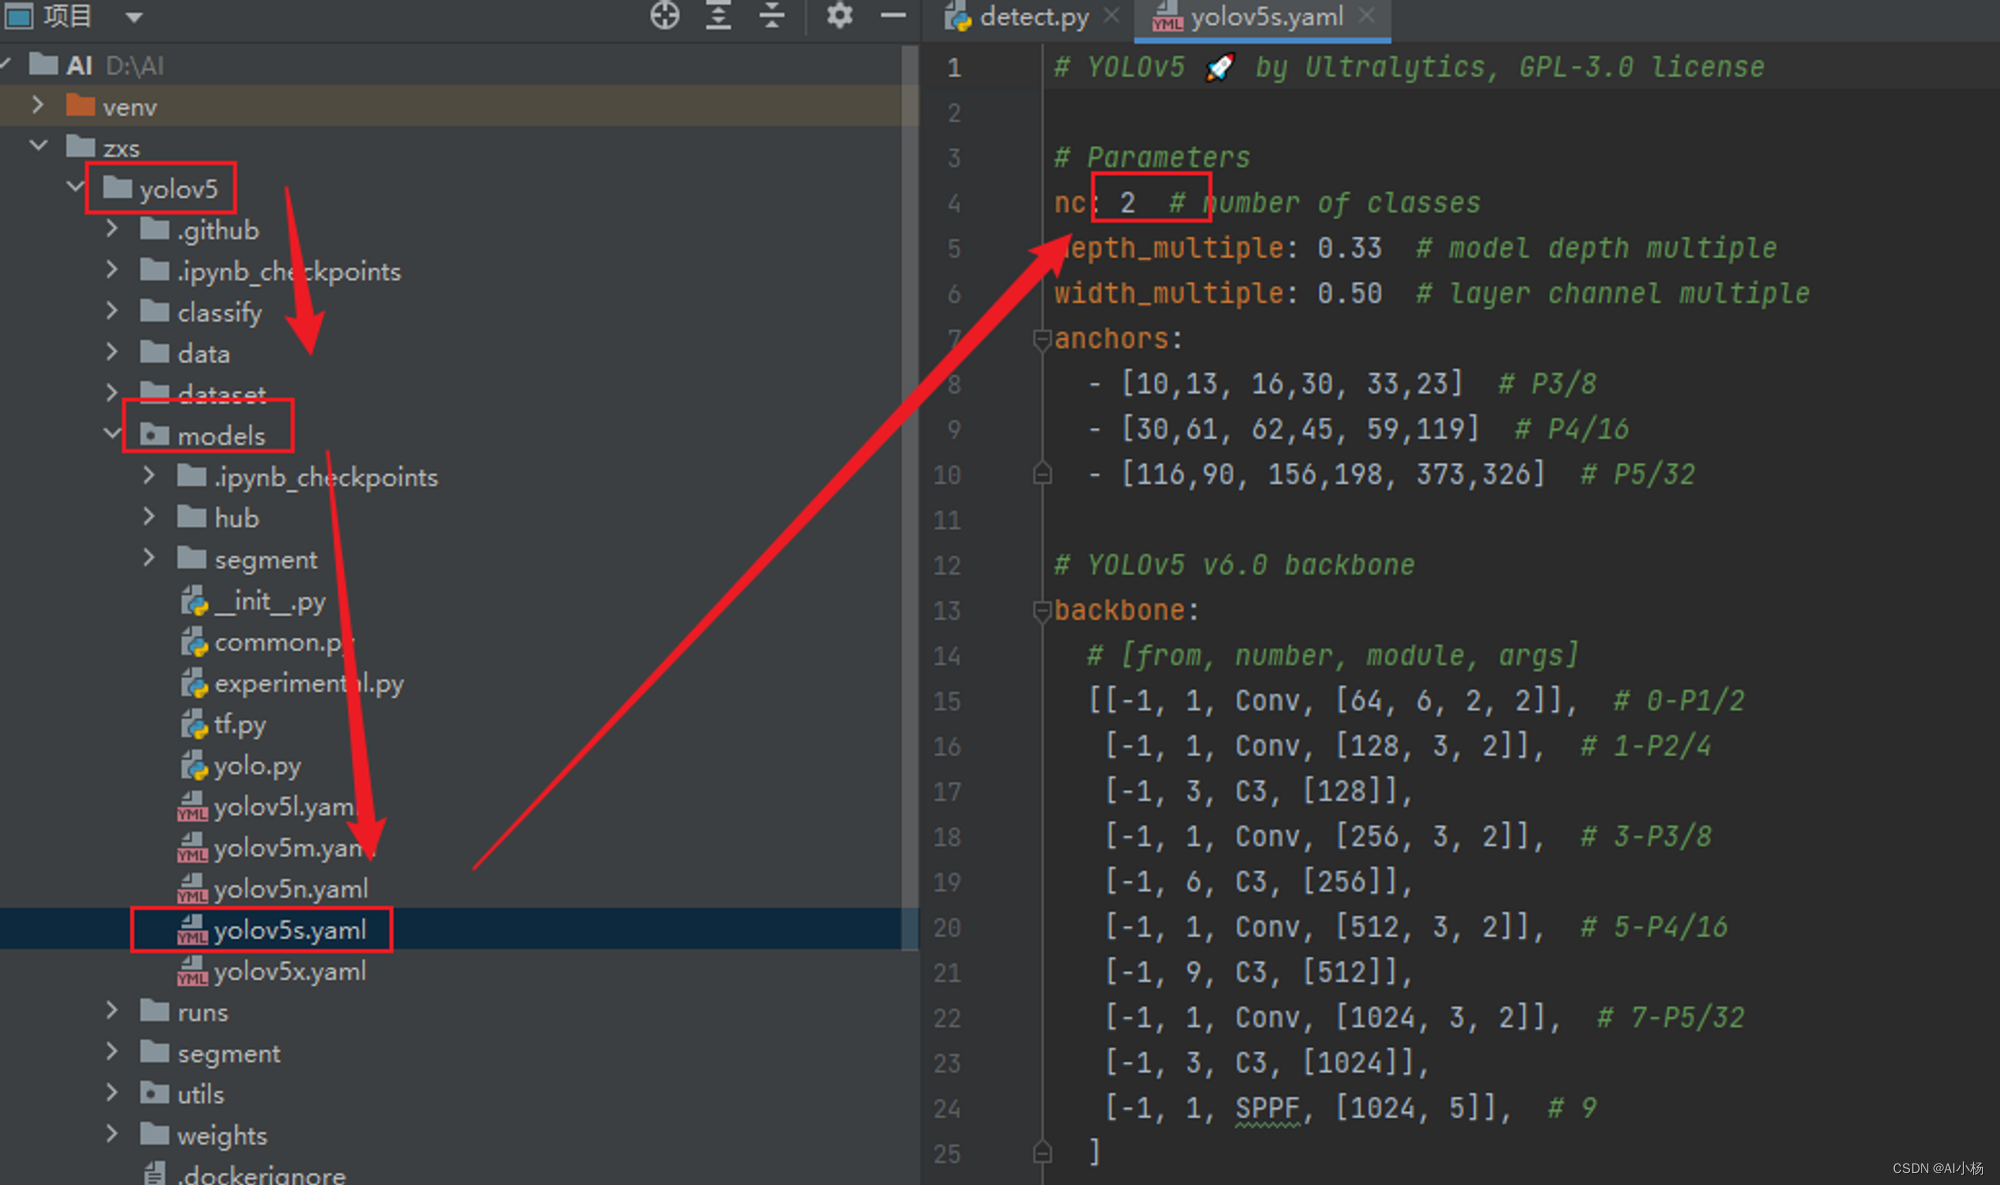Click fold end marker on line 25
This screenshot has width=2000, height=1185.
(x=1042, y=1152)
